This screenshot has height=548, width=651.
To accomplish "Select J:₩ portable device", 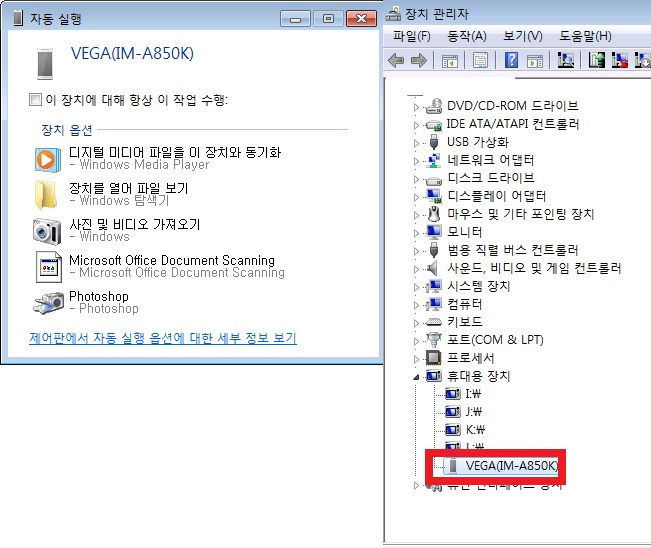I will 473,411.
